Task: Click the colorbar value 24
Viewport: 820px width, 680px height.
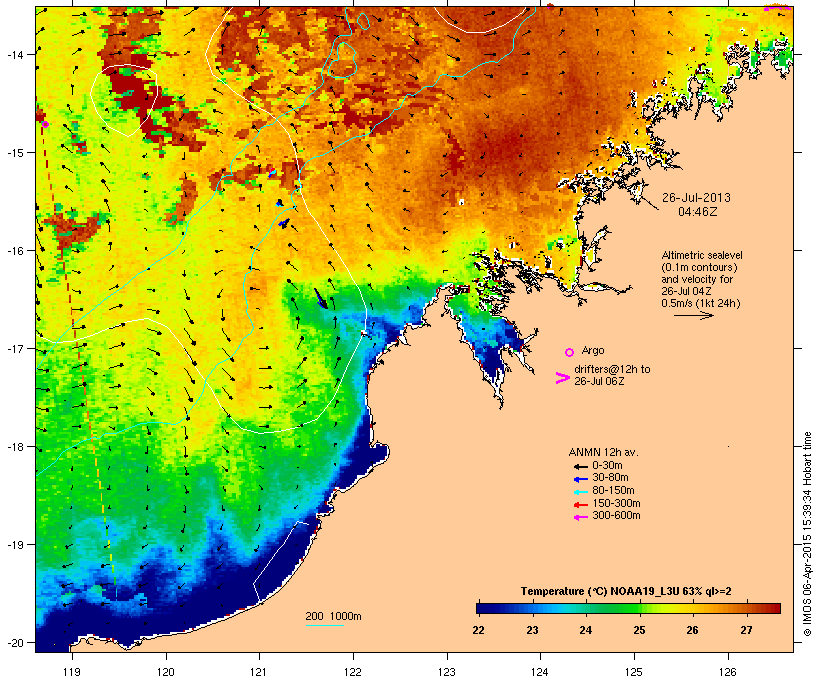Action: point(586,630)
